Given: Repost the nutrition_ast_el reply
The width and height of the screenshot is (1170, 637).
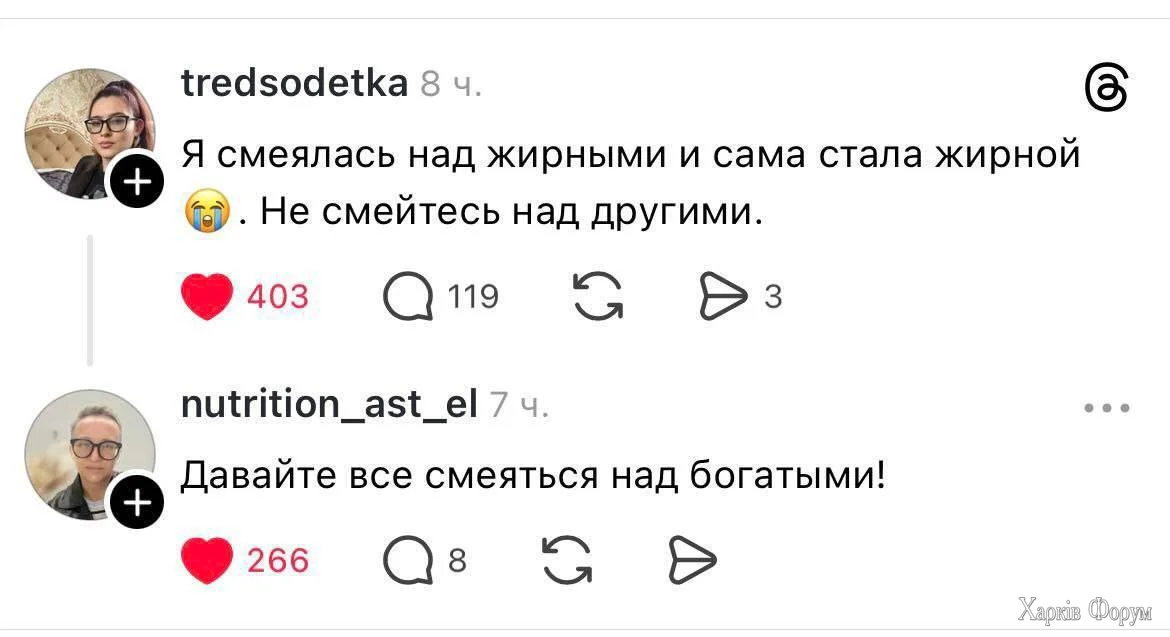Looking at the screenshot, I should [x=566, y=560].
